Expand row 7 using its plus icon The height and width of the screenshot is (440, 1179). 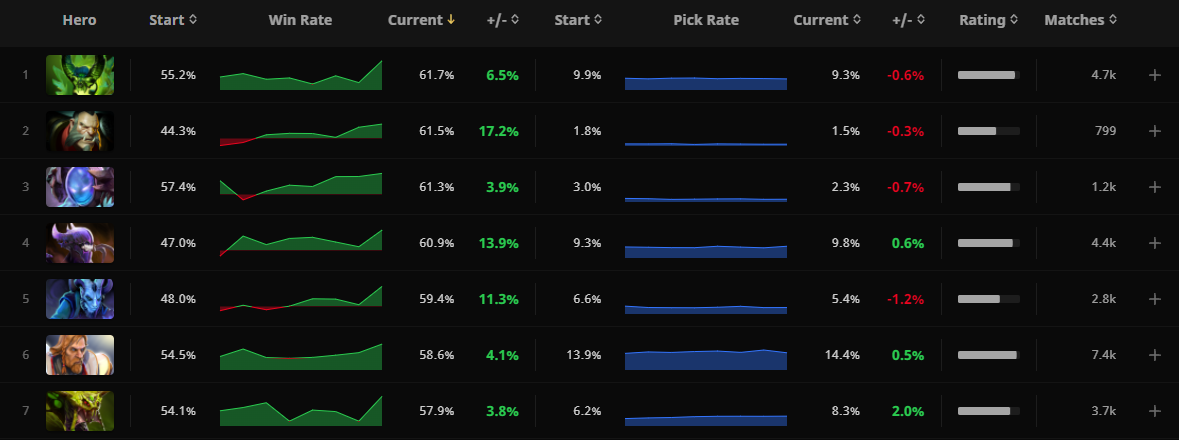pyautogui.click(x=1155, y=411)
